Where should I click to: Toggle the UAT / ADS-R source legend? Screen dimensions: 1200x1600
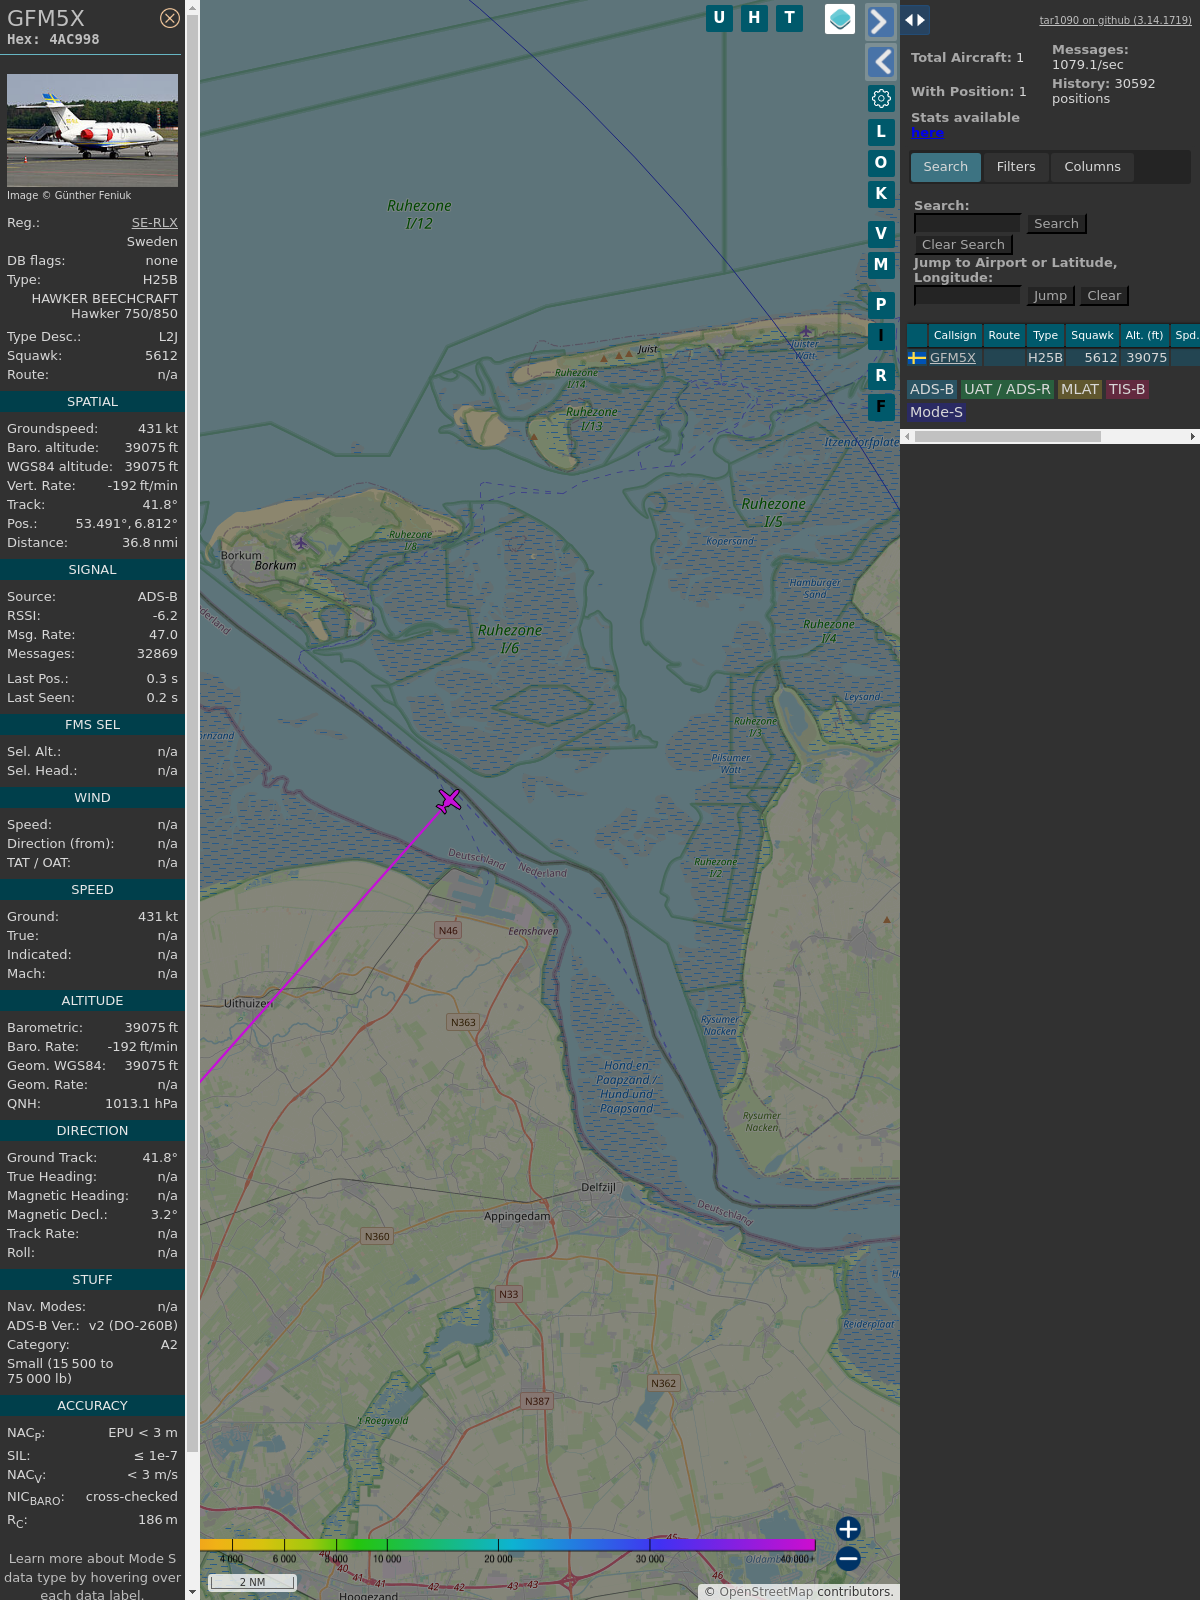(x=1007, y=390)
